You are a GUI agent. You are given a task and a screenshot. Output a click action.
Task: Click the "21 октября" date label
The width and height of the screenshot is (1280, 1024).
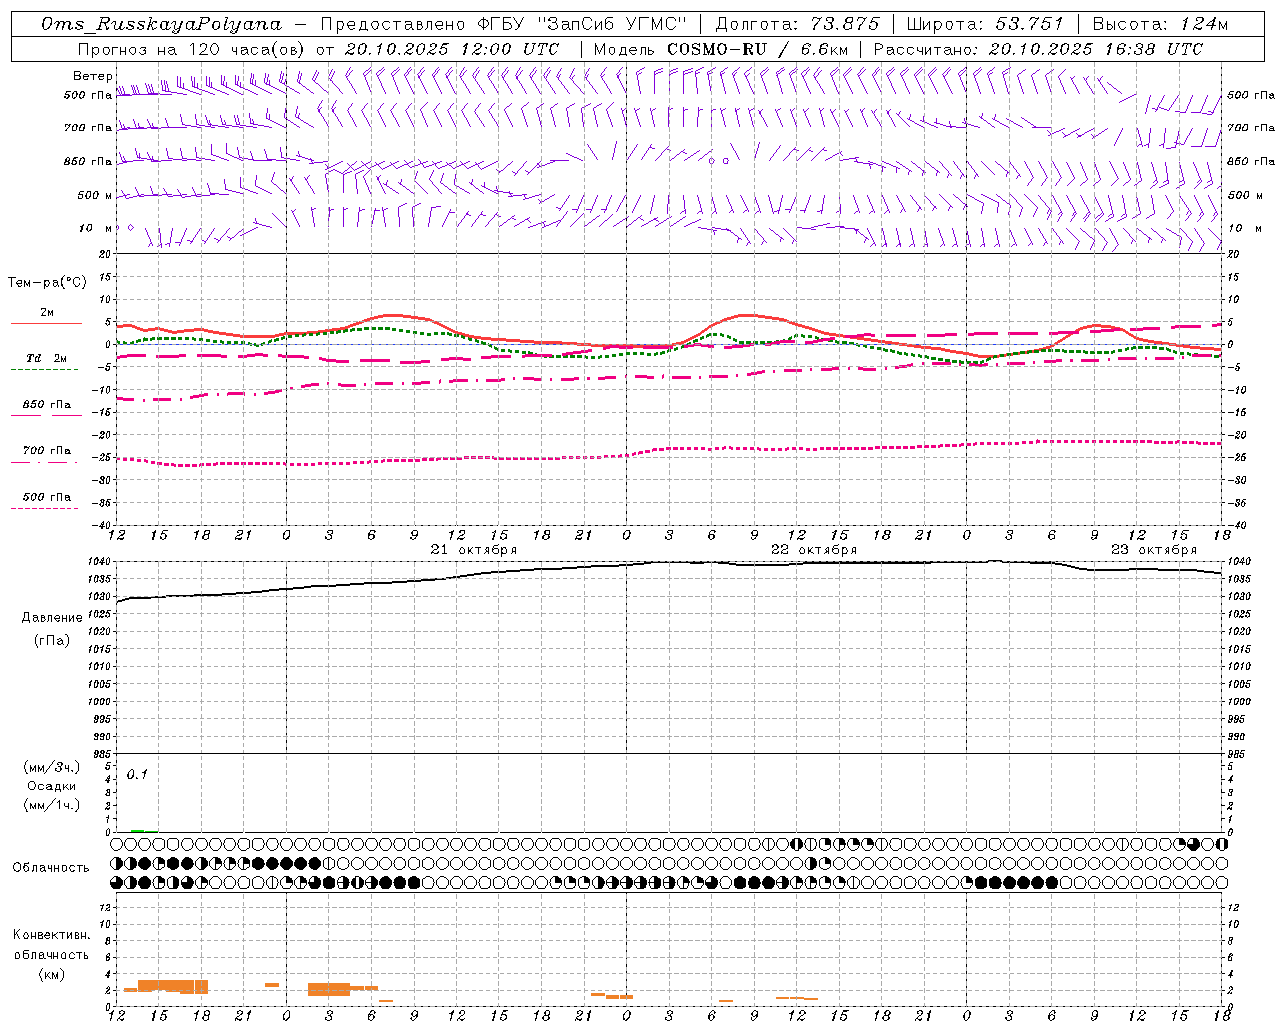point(474,550)
